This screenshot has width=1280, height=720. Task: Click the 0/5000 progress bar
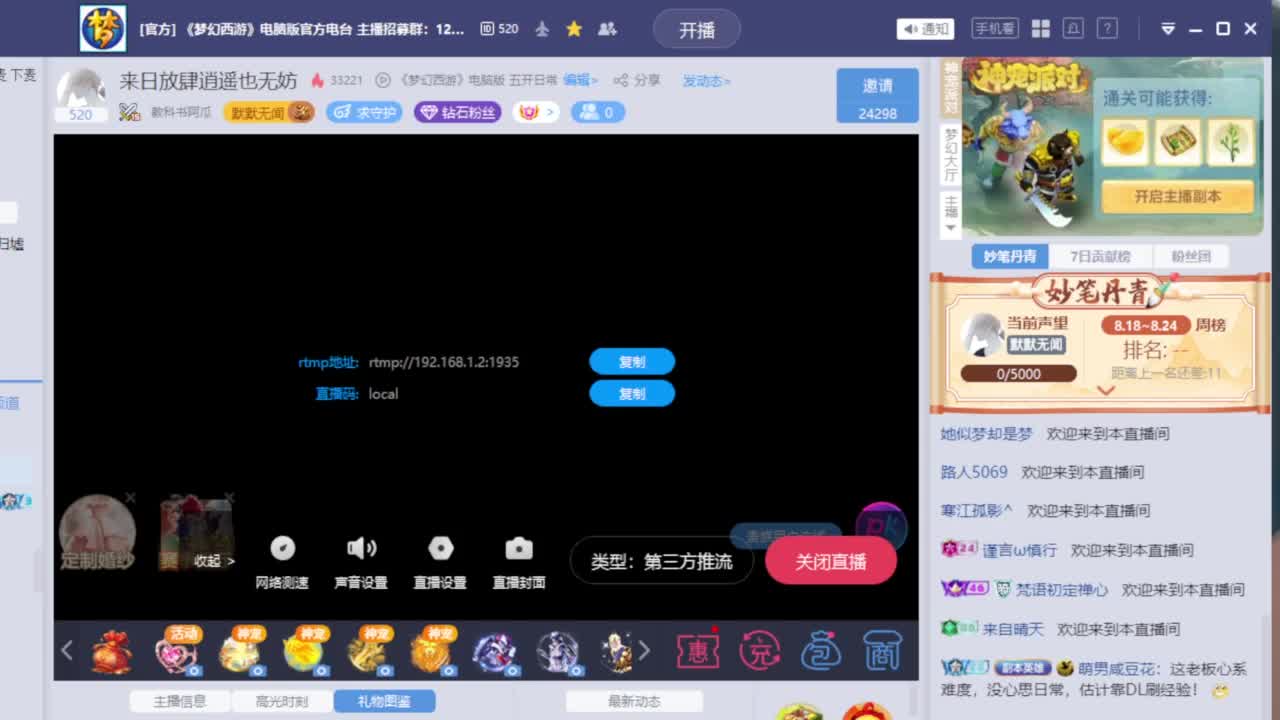point(1019,373)
